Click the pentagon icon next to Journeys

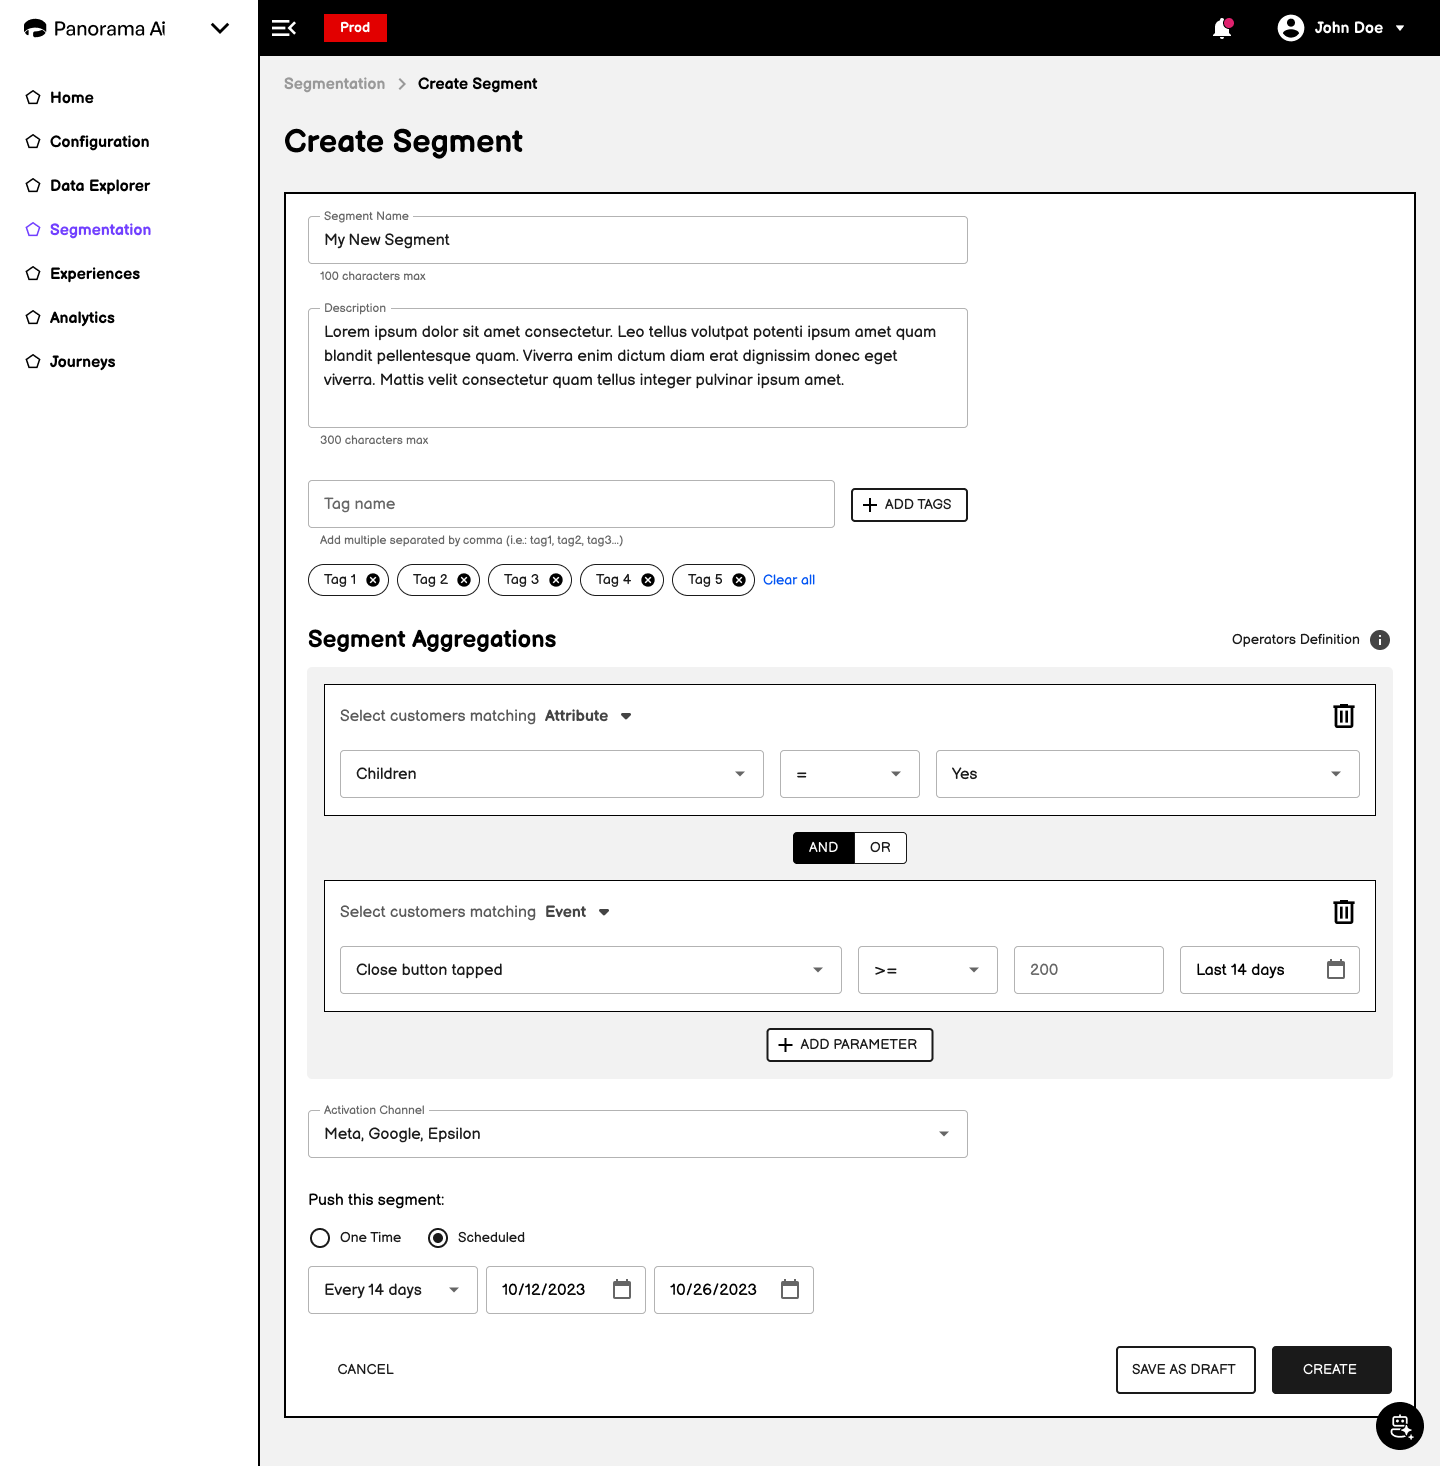[33, 362]
